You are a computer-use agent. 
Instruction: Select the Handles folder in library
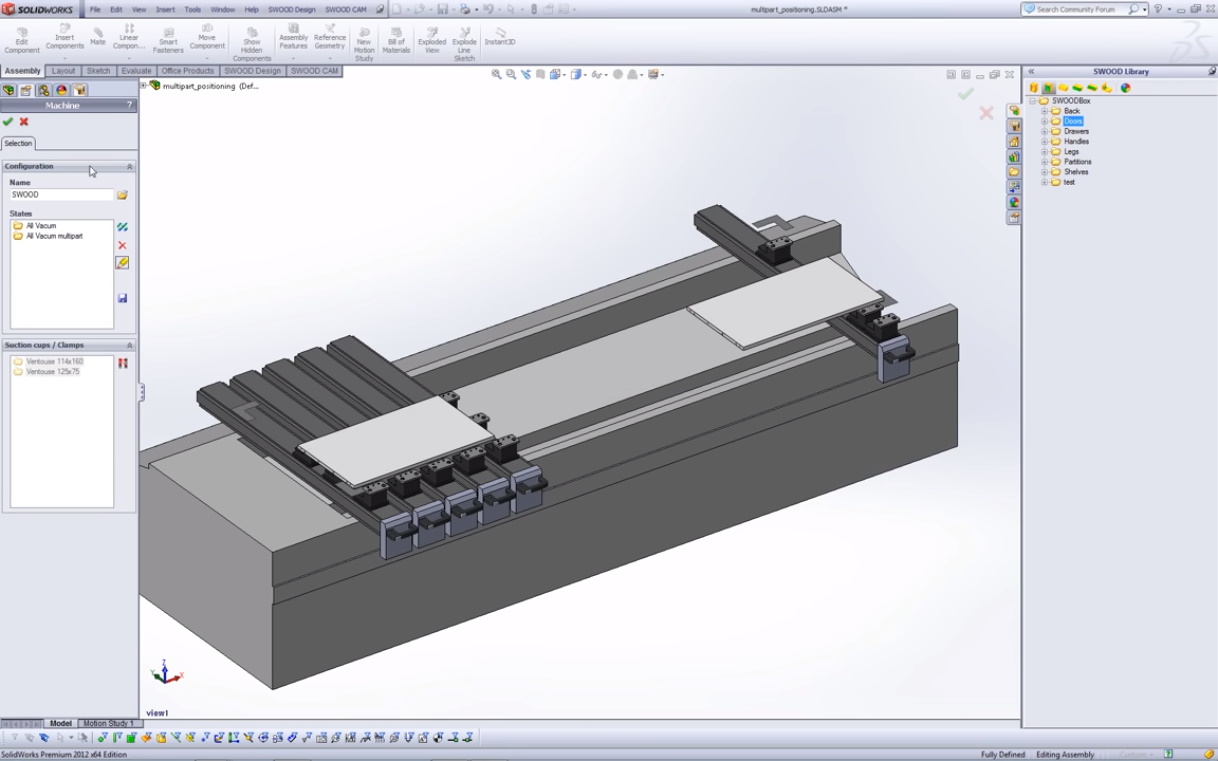point(1076,141)
